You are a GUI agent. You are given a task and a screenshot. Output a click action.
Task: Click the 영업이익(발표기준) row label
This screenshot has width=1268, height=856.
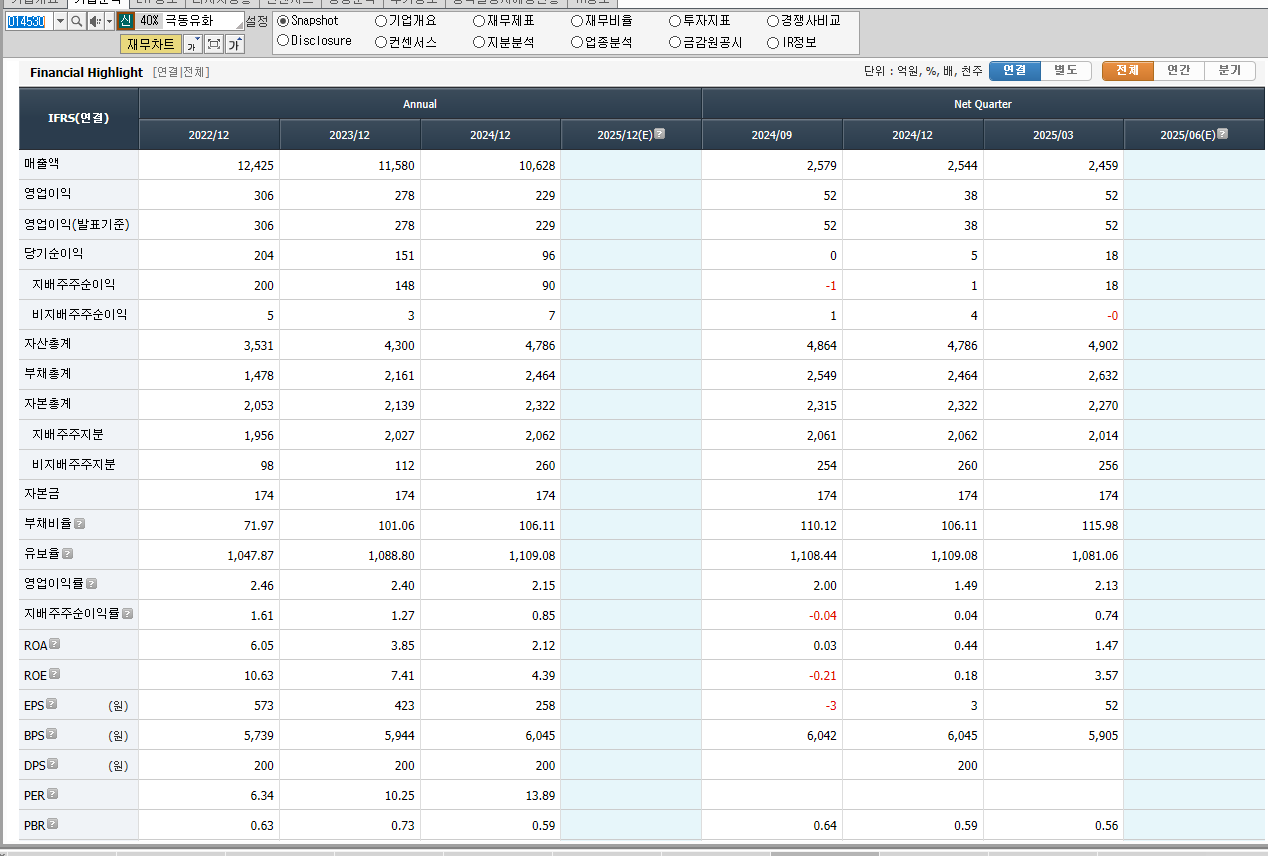click(x=77, y=224)
